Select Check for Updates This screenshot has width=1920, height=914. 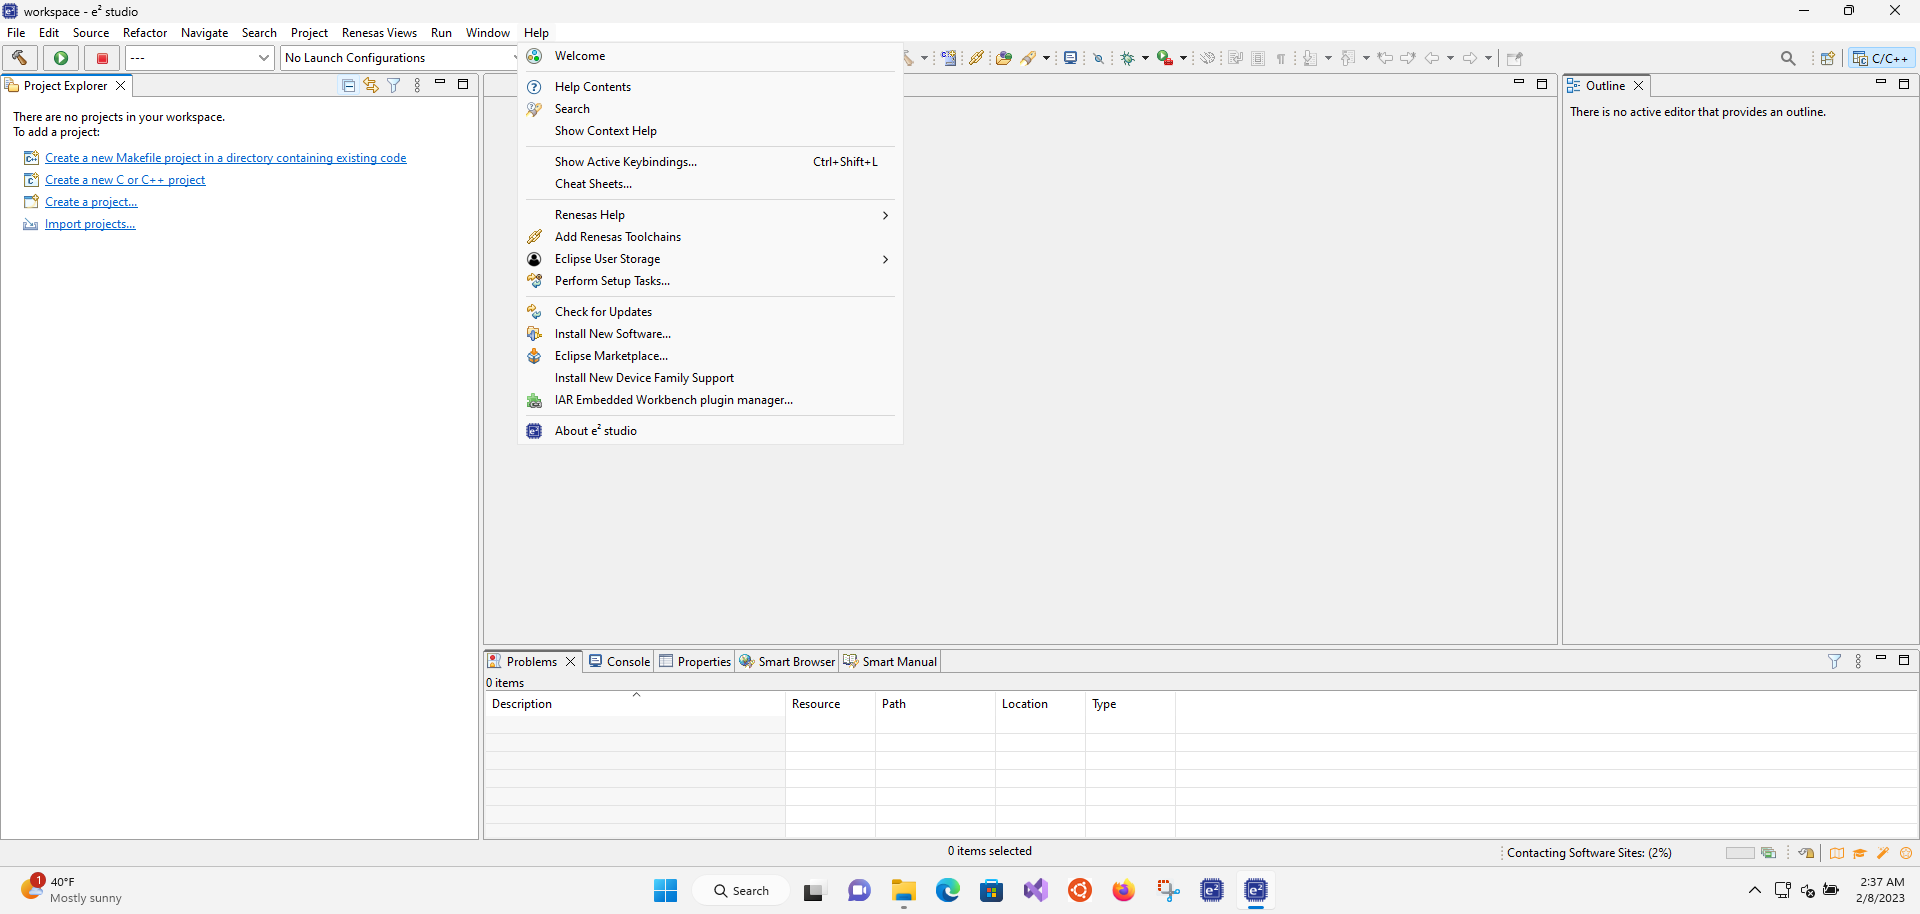click(x=710, y=312)
